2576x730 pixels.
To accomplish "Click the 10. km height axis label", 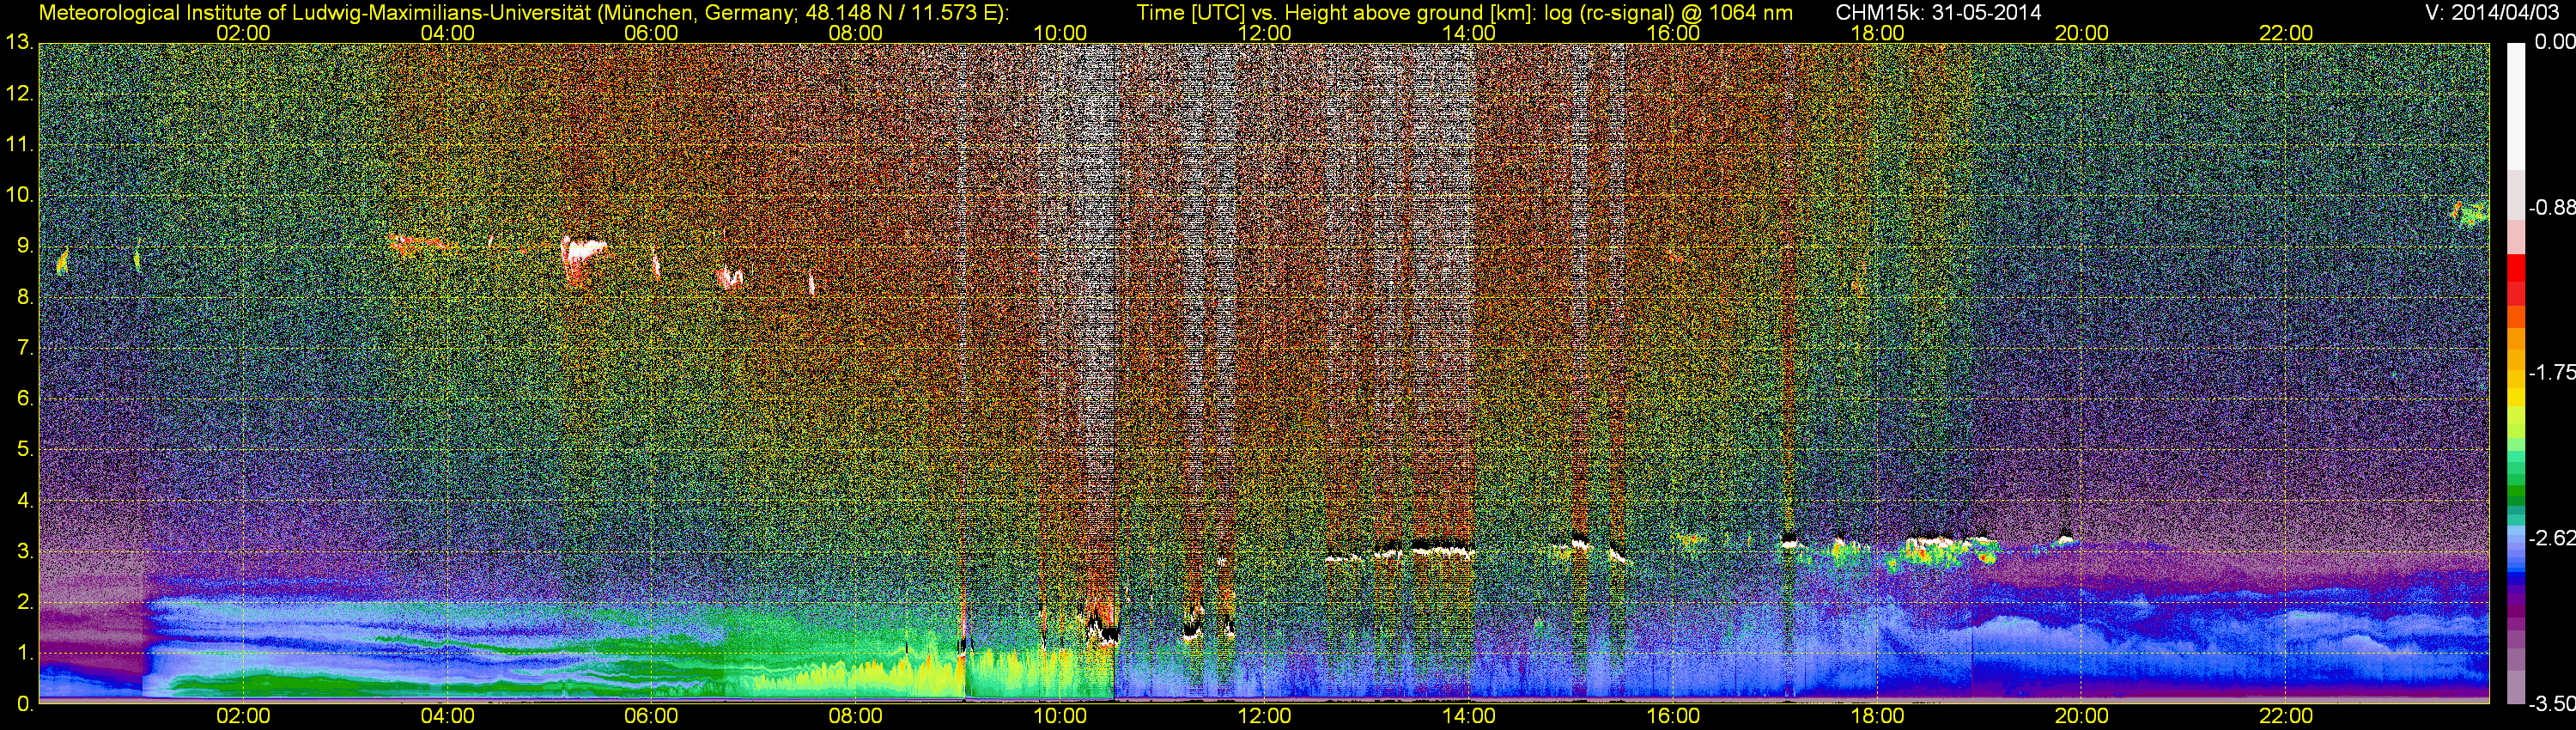I will (x=20, y=195).
